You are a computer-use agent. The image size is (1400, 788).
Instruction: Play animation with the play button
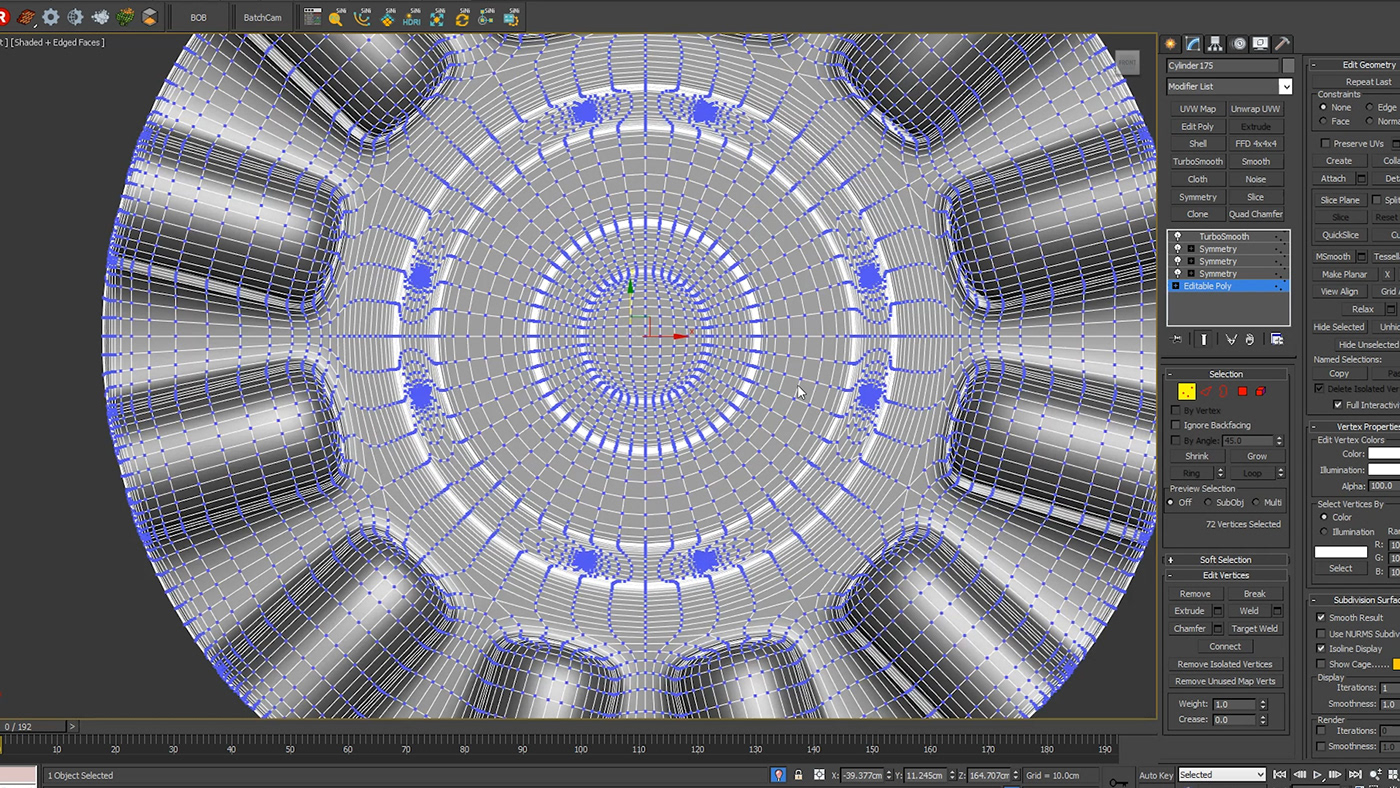(x=1317, y=775)
